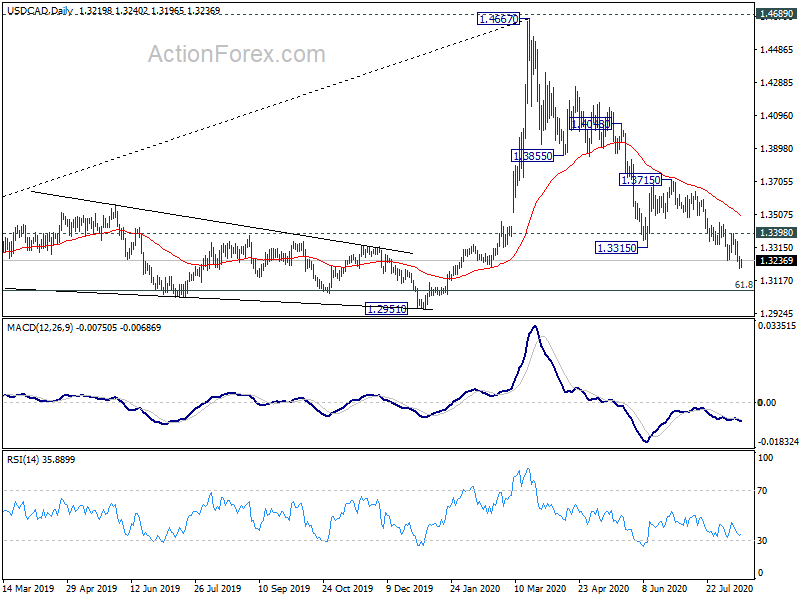
Task: Click the 1.33150 price label box
Action: (616, 248)
